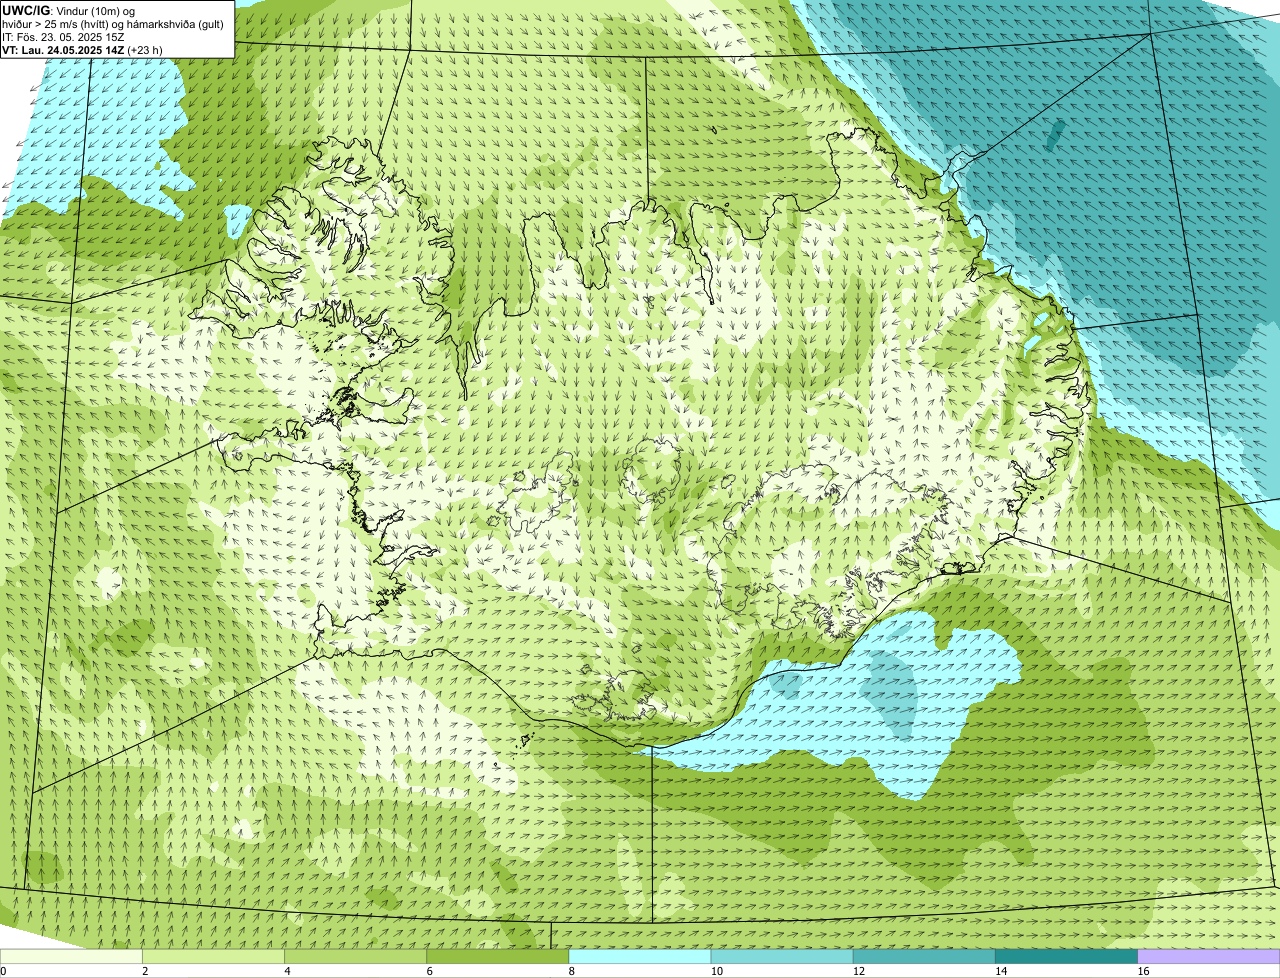Viewport: 1280px width, 978px height.
Task: Click the lavender legend swatch above 16 m/s
Action: coord(1209,956)
